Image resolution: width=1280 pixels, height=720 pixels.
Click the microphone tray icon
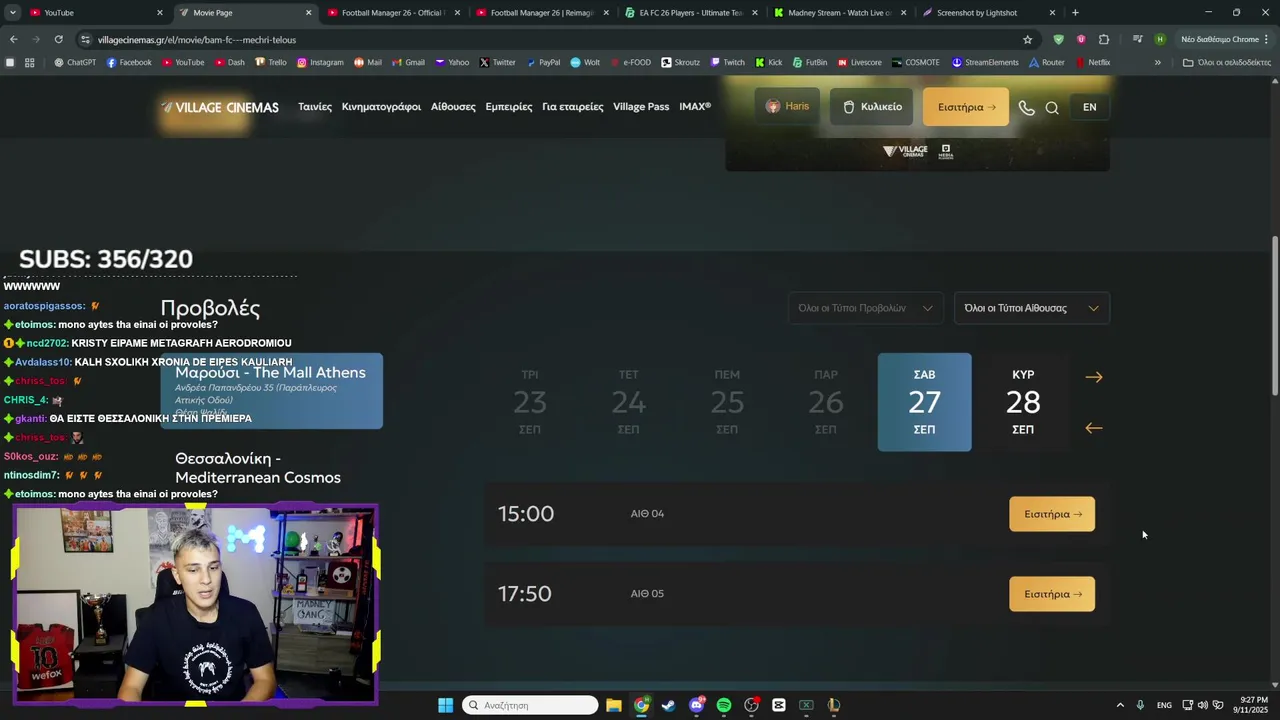point(1140,705)
